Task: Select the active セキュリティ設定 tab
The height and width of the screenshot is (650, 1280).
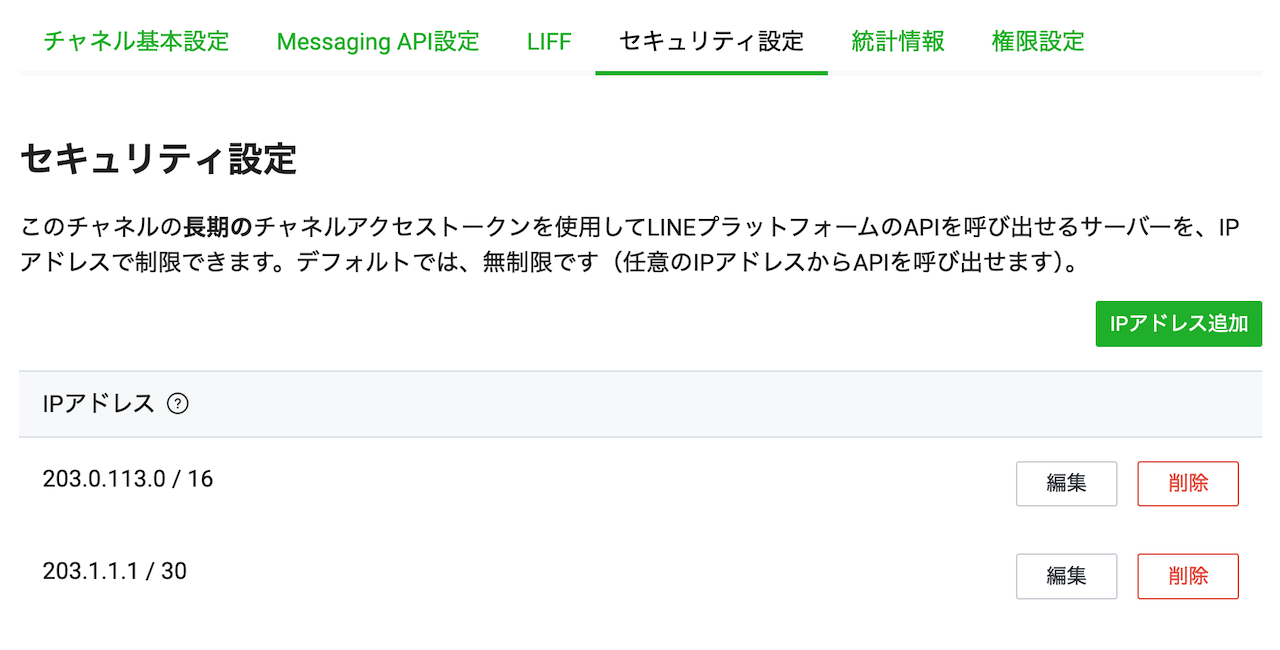Action: [711, 42]
